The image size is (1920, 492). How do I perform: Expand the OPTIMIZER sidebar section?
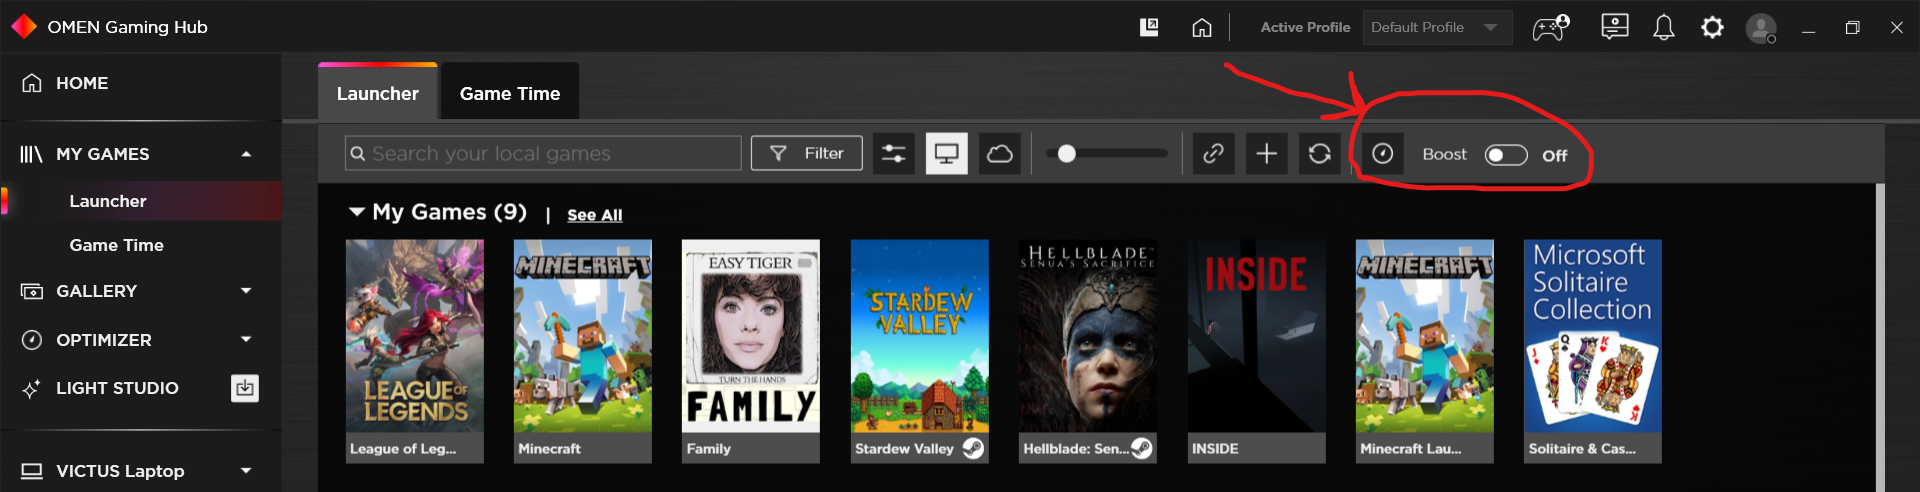point(246,340)
